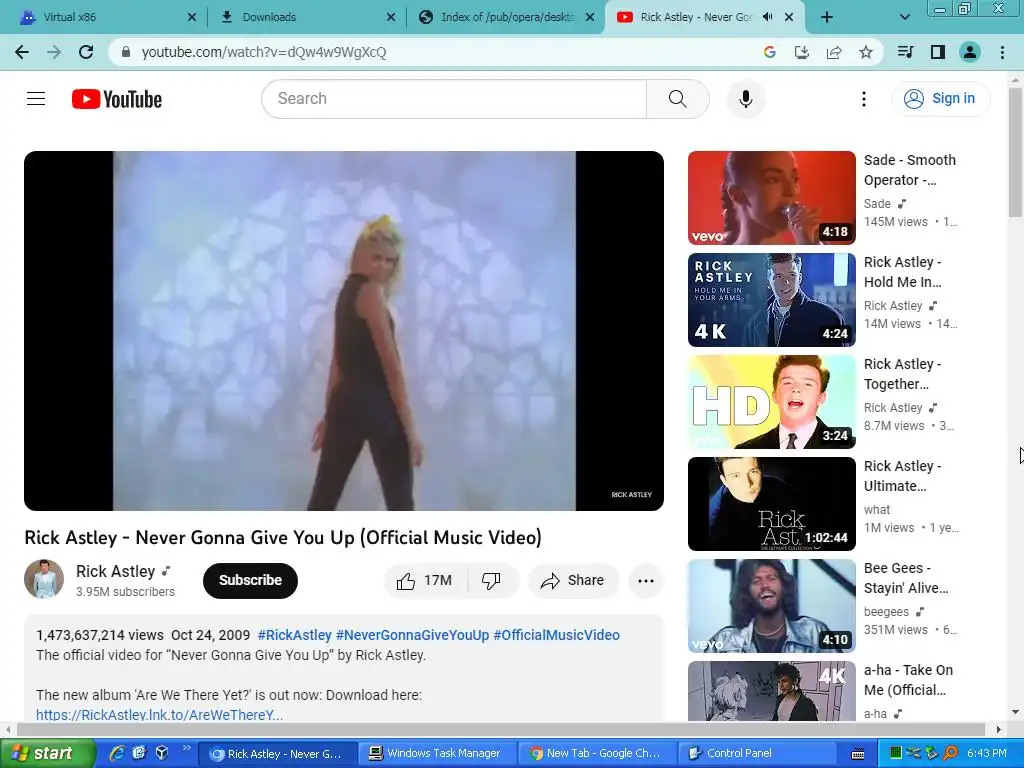This screenshot has height=768, width=1024.
Task: Expand quick launch overflow chevron
Action: click(186, 748)
